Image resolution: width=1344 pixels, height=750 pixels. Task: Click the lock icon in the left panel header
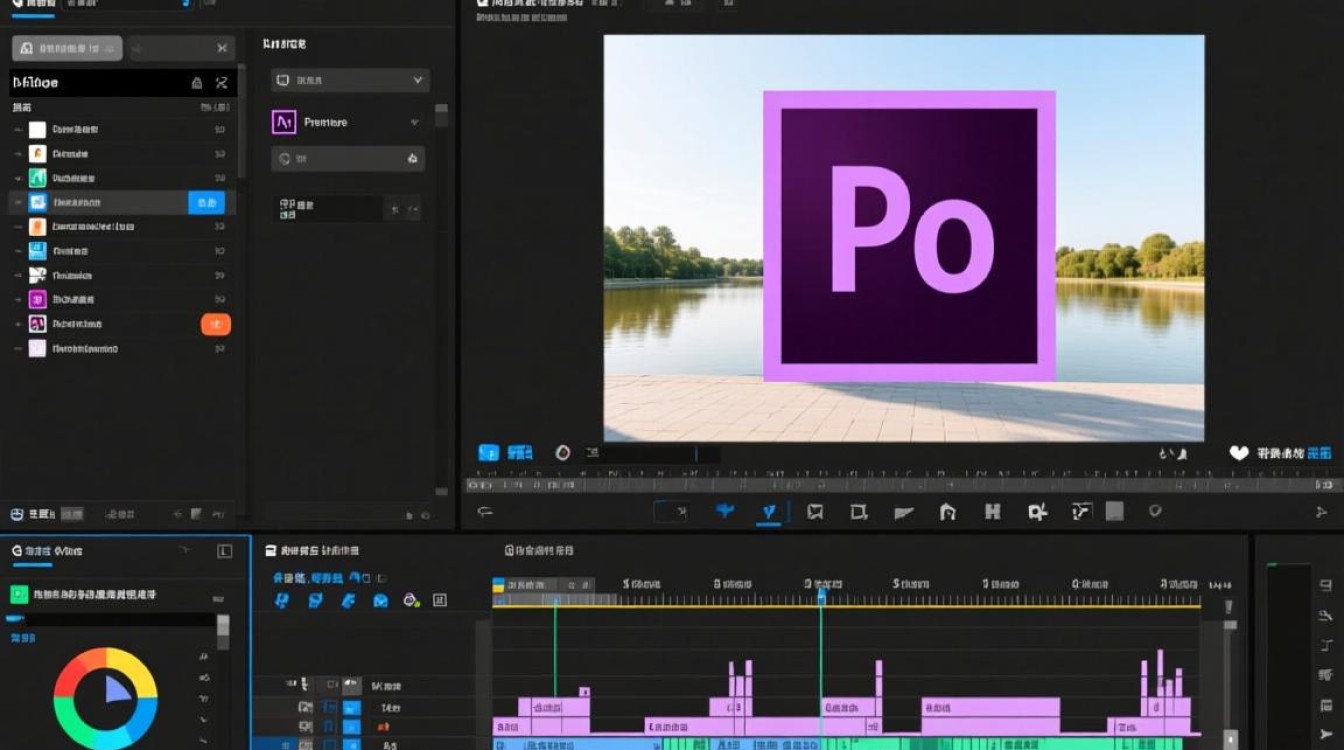(x=197, y=83)
